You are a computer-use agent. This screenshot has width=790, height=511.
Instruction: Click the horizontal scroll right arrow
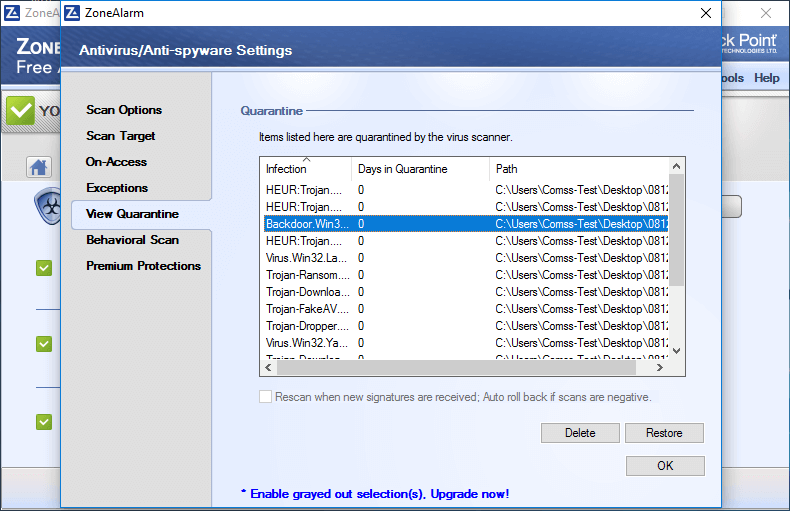[x=660, y=368]
